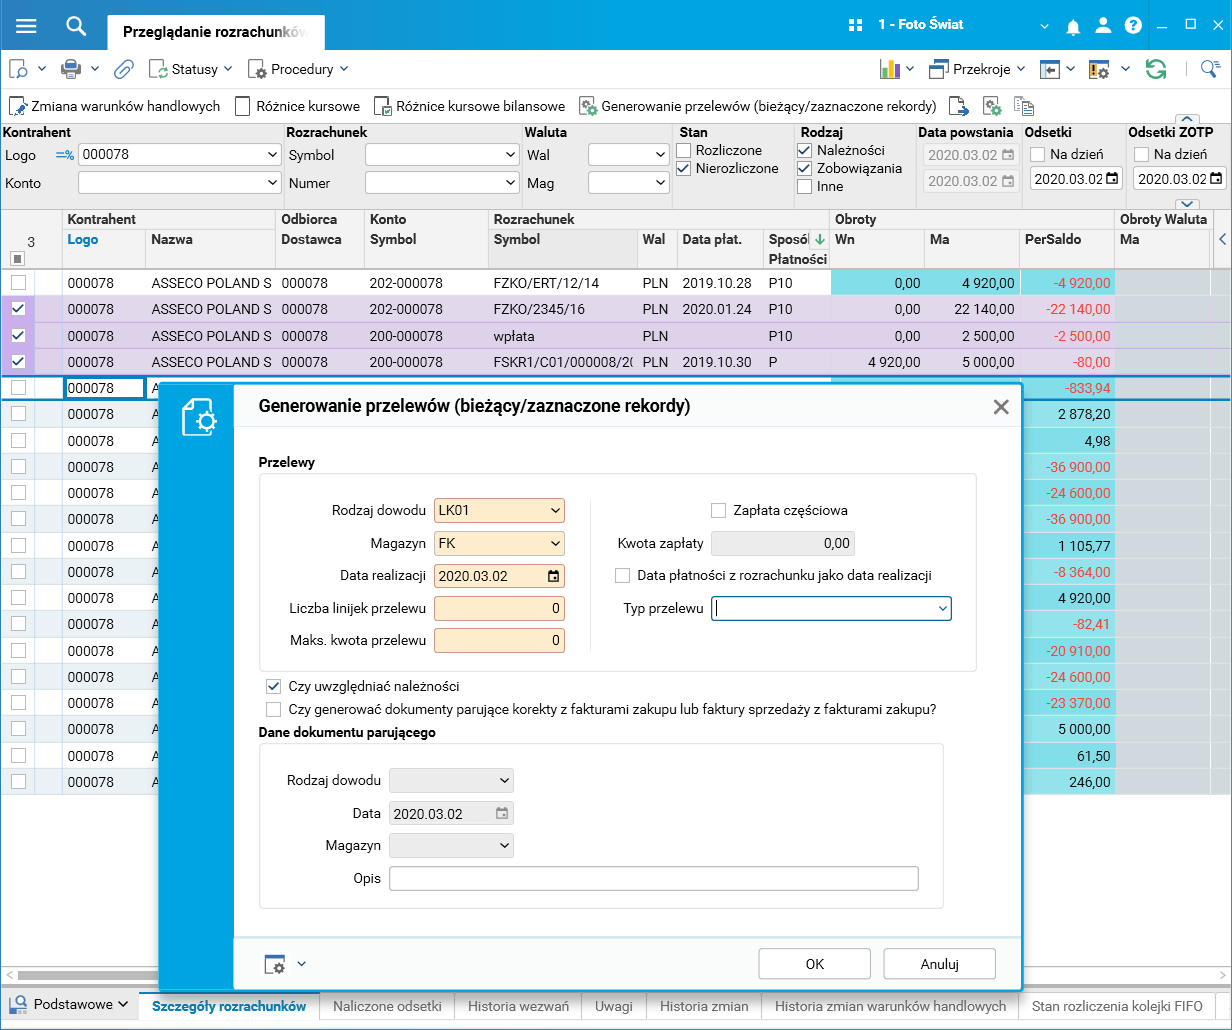Click Różnice kursowe bilansowe button
1232x1030 pixels.
click(469, 106)
